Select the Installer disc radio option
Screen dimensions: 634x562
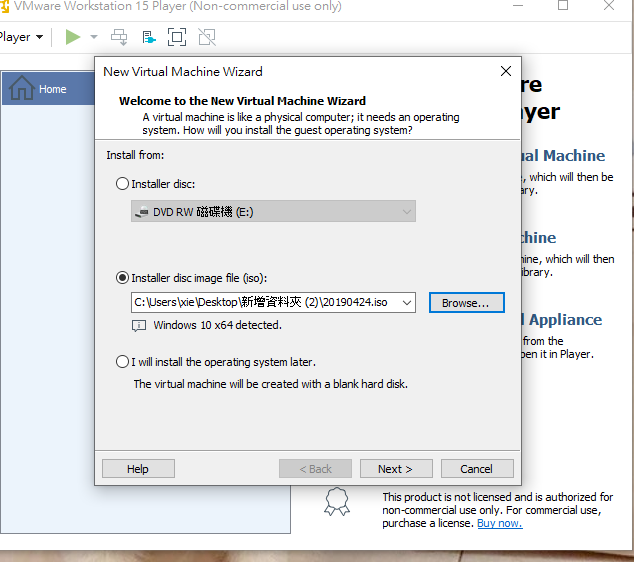(155, 184)
